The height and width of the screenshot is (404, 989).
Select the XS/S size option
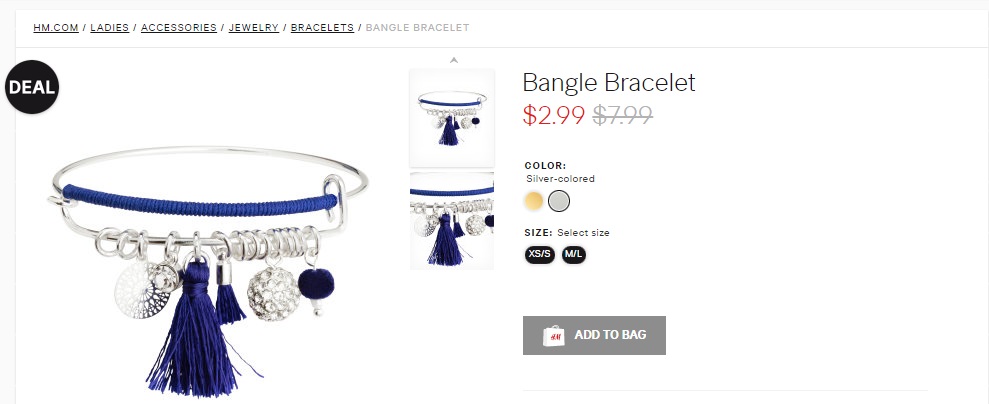(539, 255)
